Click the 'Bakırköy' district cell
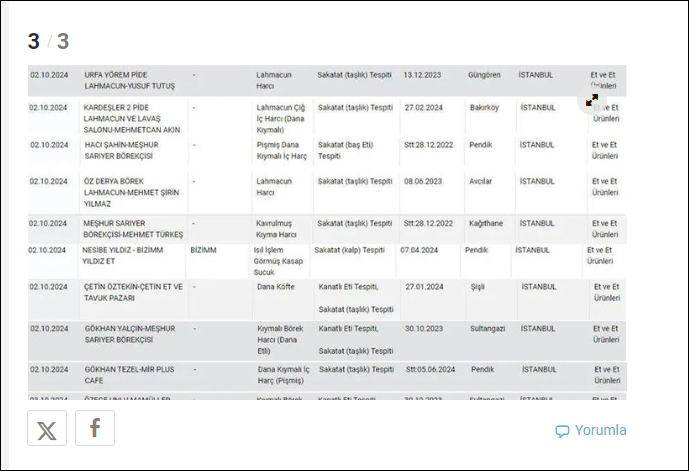 point(484,108)
